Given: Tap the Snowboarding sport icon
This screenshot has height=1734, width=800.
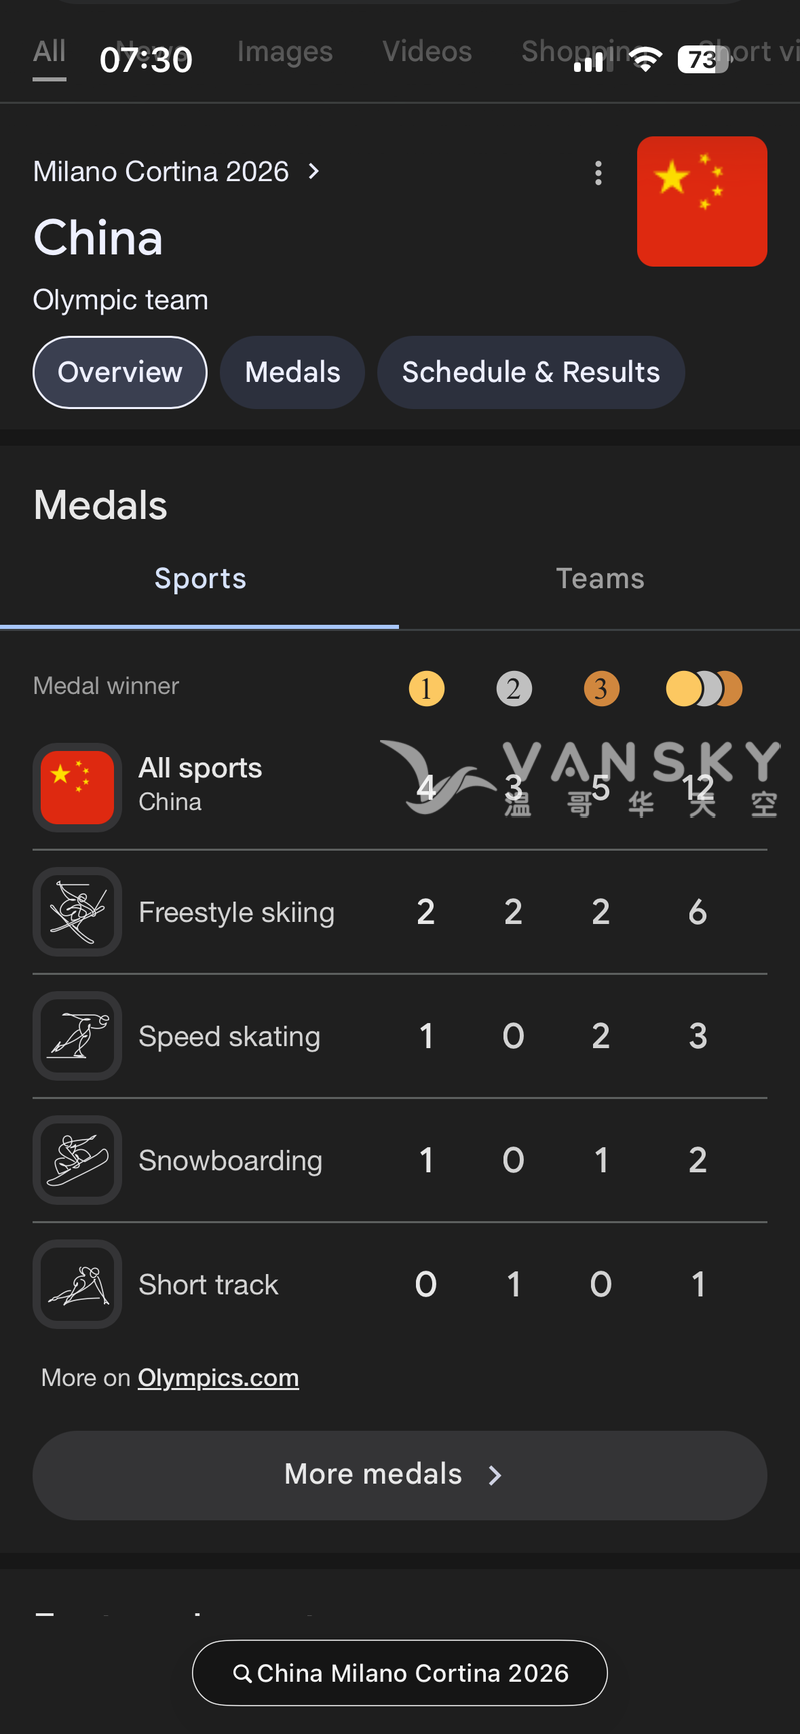Looking at the screenshot, I should [78, 1159].
